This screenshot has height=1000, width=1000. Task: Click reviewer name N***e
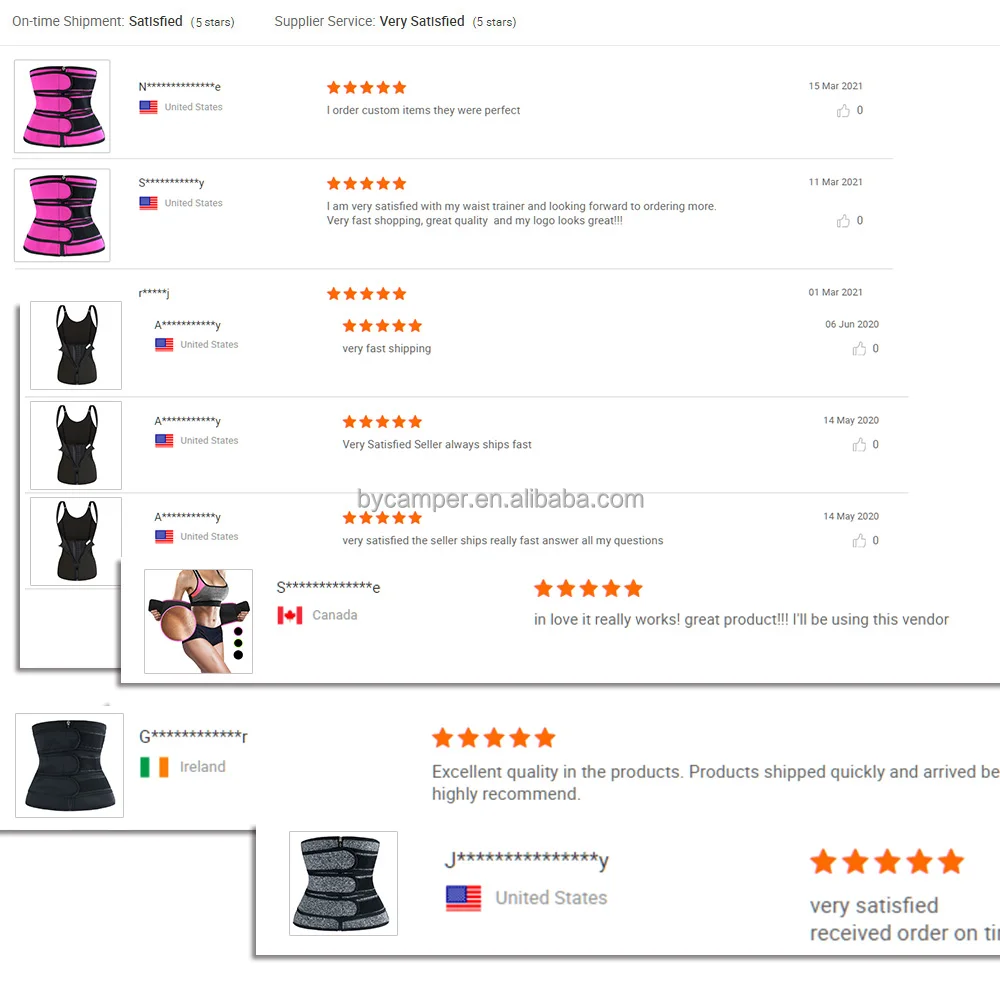pyautogui.click(x=180, y=87)
